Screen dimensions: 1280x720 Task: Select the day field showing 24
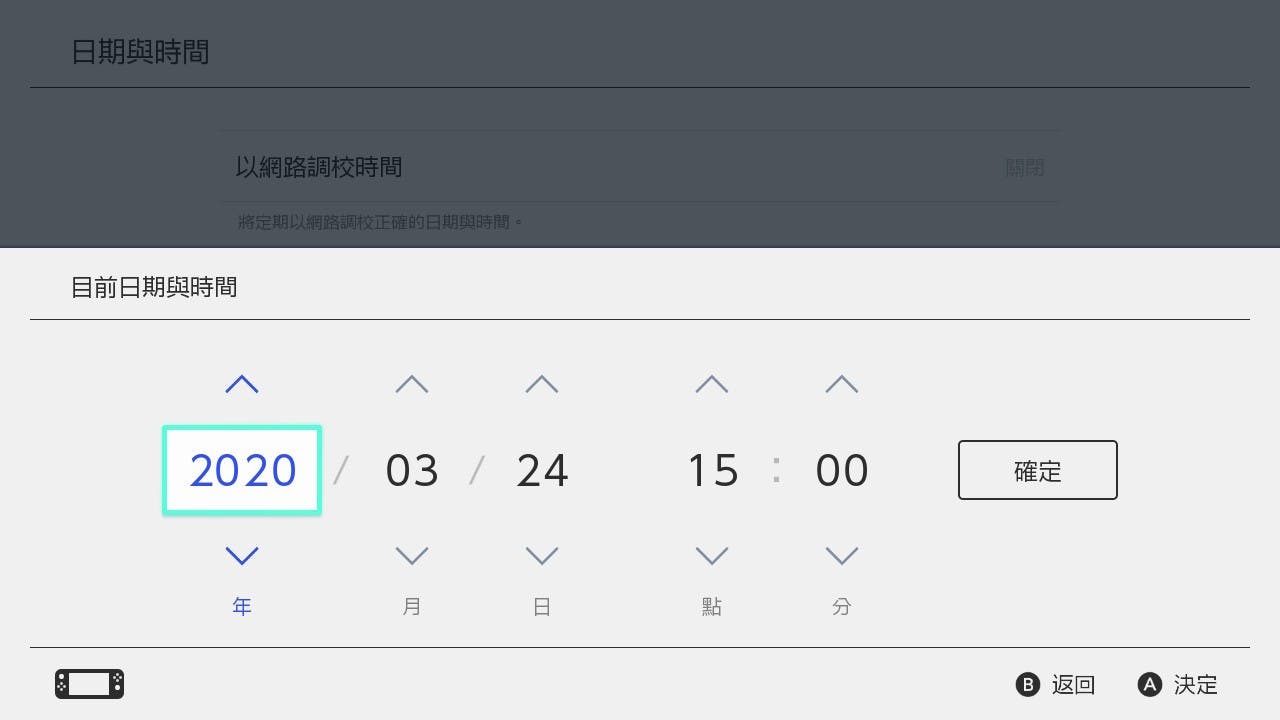click(542, 470)
